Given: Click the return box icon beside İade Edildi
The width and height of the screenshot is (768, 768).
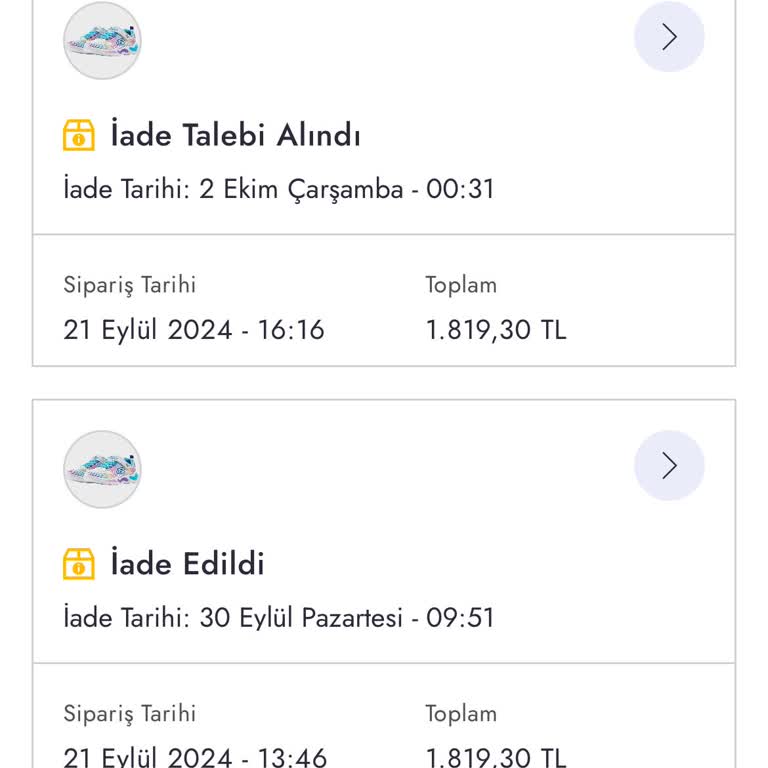Looking at the screenshot, I should coord(79,564).
